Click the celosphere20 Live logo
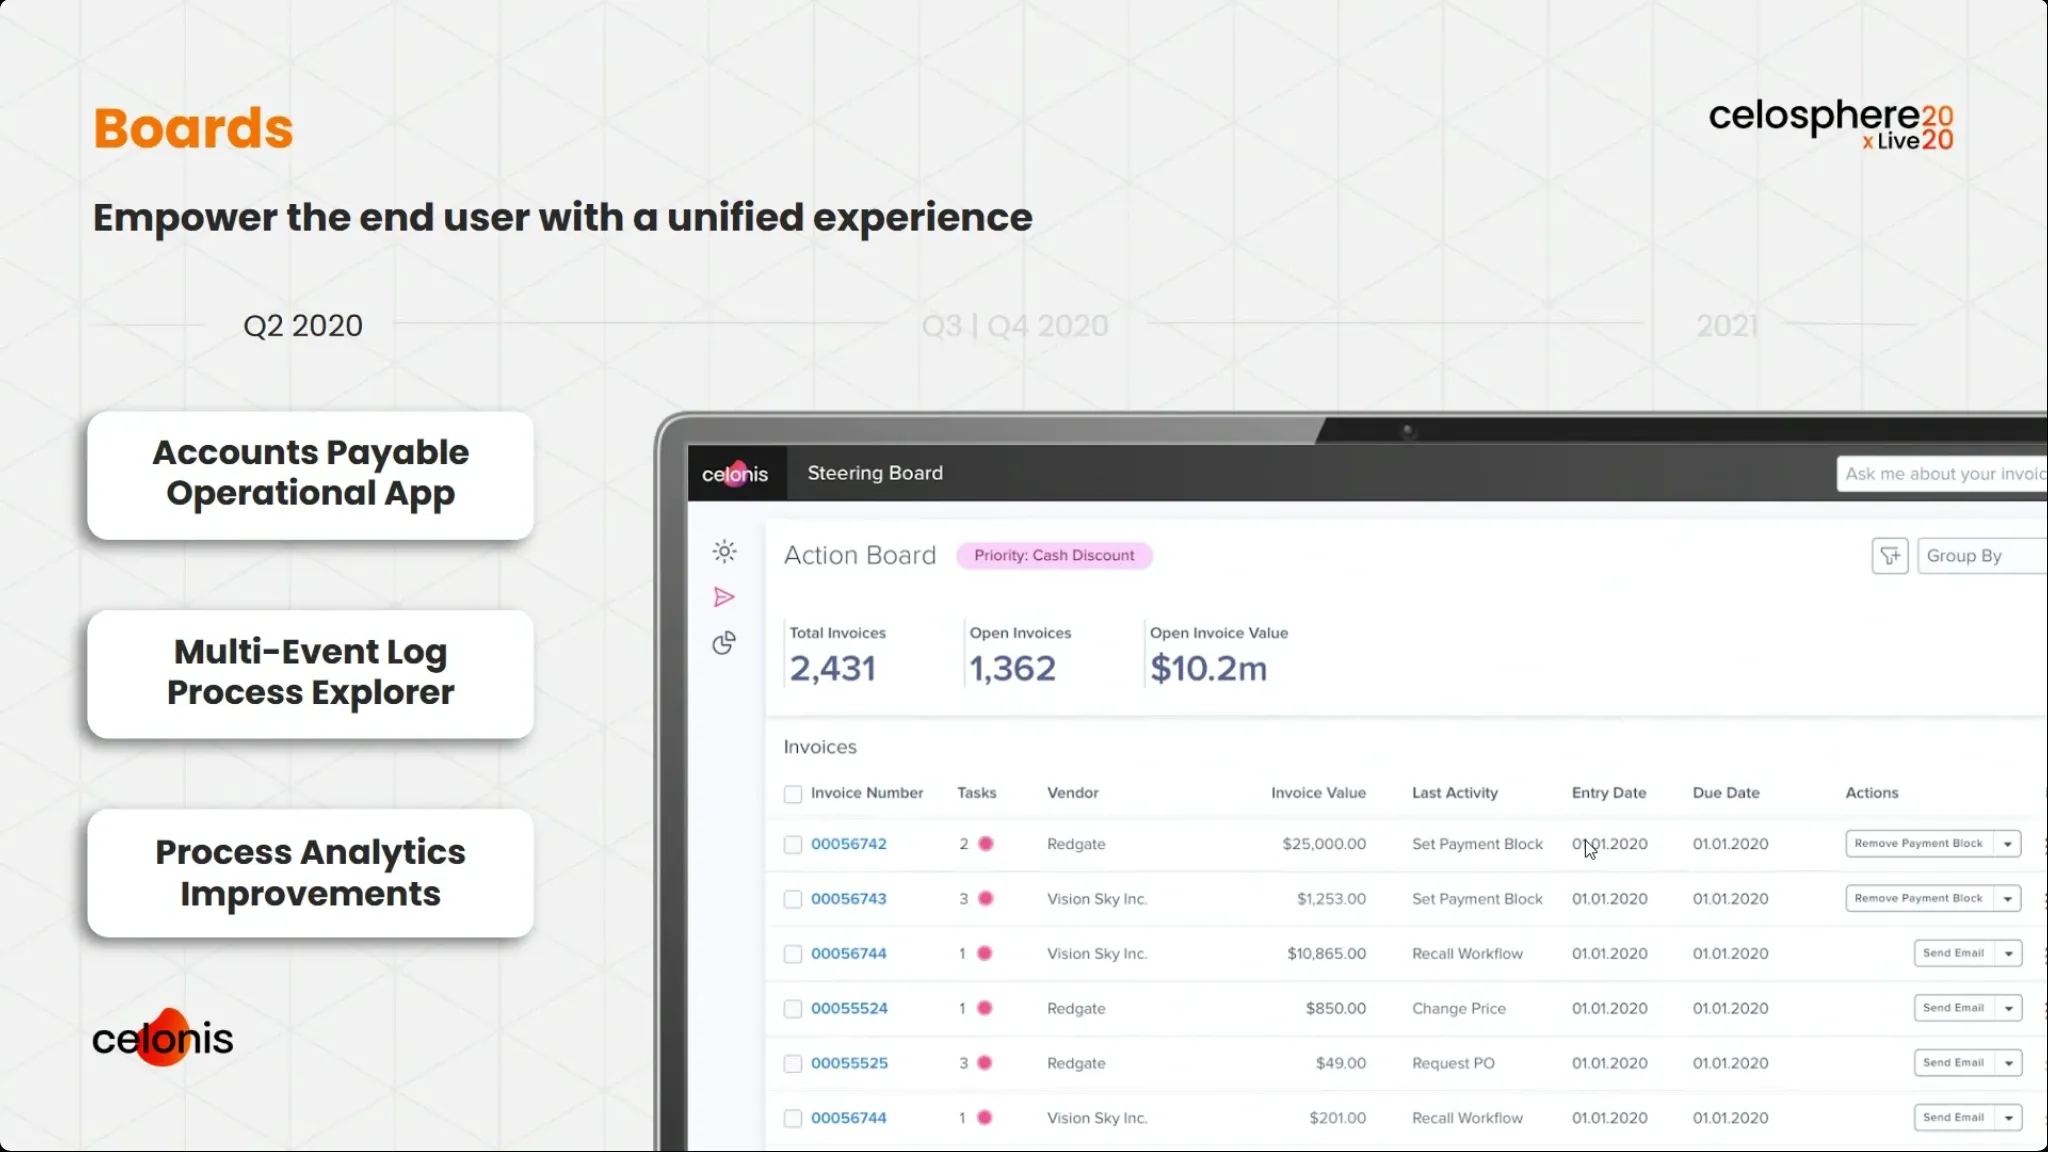 (x=1831, y=125)
